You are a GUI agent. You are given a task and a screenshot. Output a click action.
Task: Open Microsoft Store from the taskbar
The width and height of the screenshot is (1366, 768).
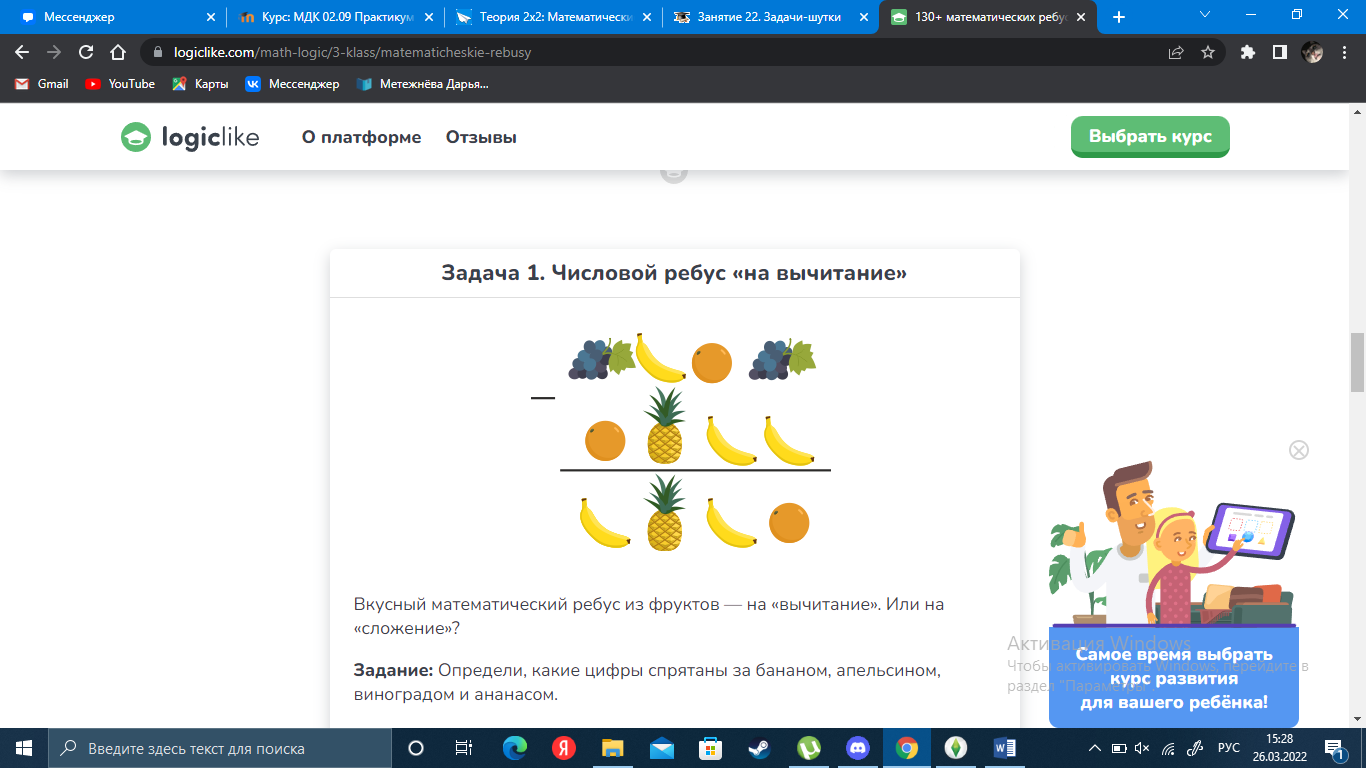click(710, 747)
